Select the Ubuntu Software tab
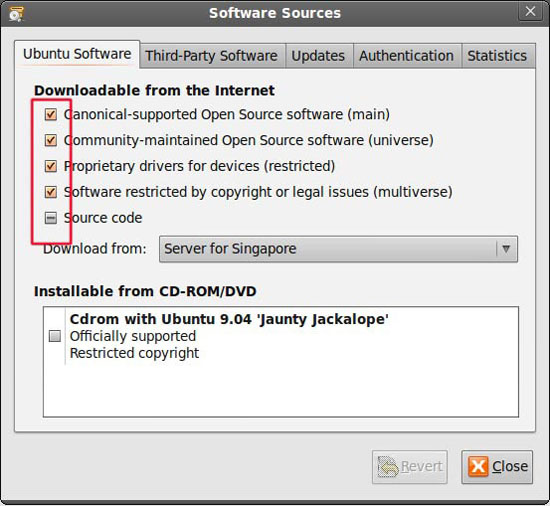The width and height of the screenshot is (550, 506). 77,54
